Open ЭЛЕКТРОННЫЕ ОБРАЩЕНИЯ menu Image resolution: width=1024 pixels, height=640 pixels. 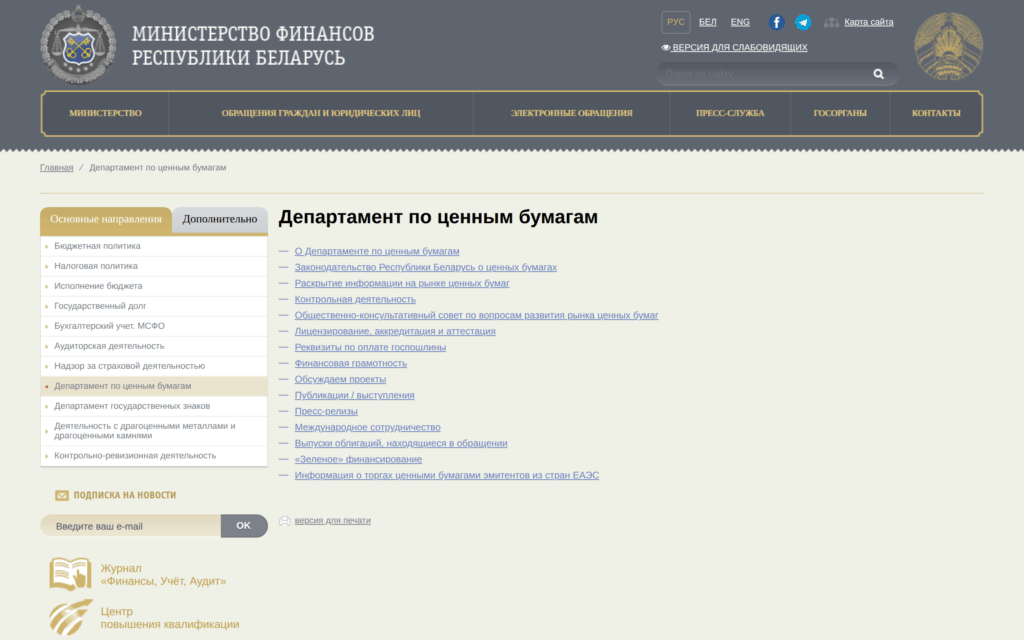571,113
